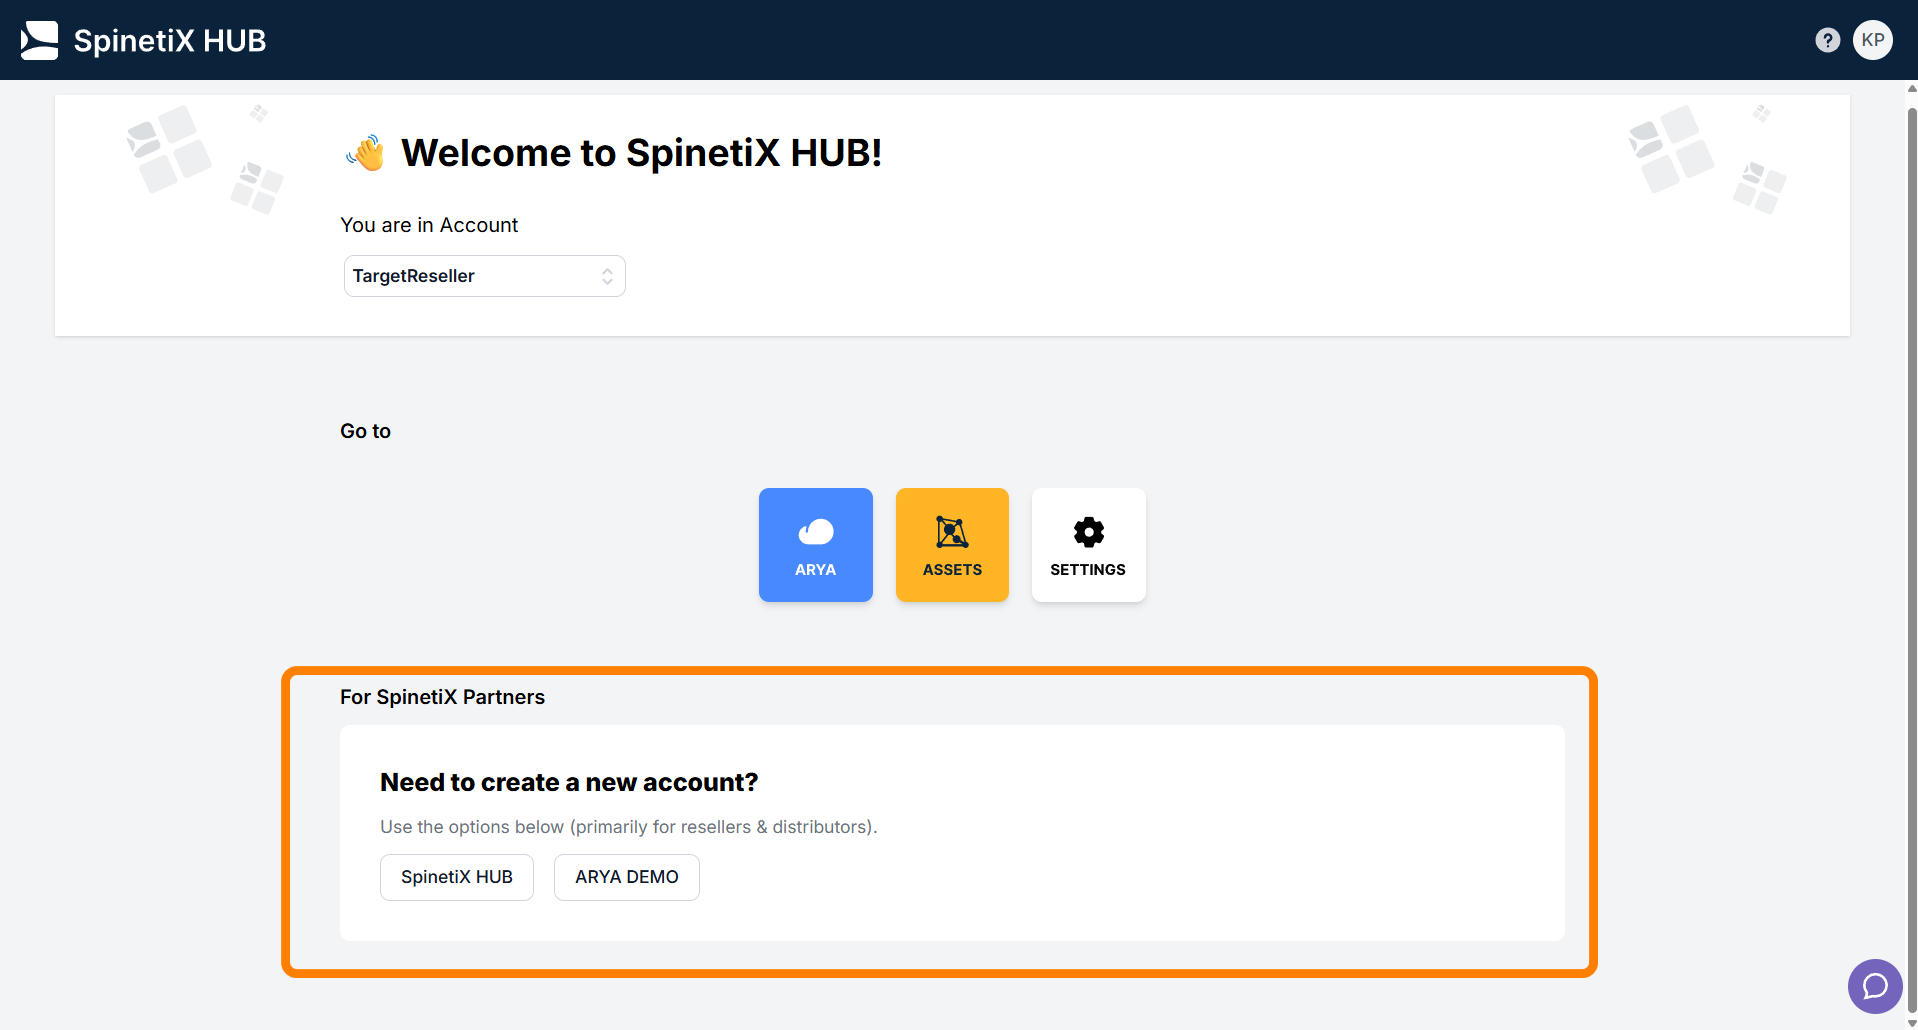Click the SpinetiX HUB account button

pyautogui.click(x=457, y=877)
